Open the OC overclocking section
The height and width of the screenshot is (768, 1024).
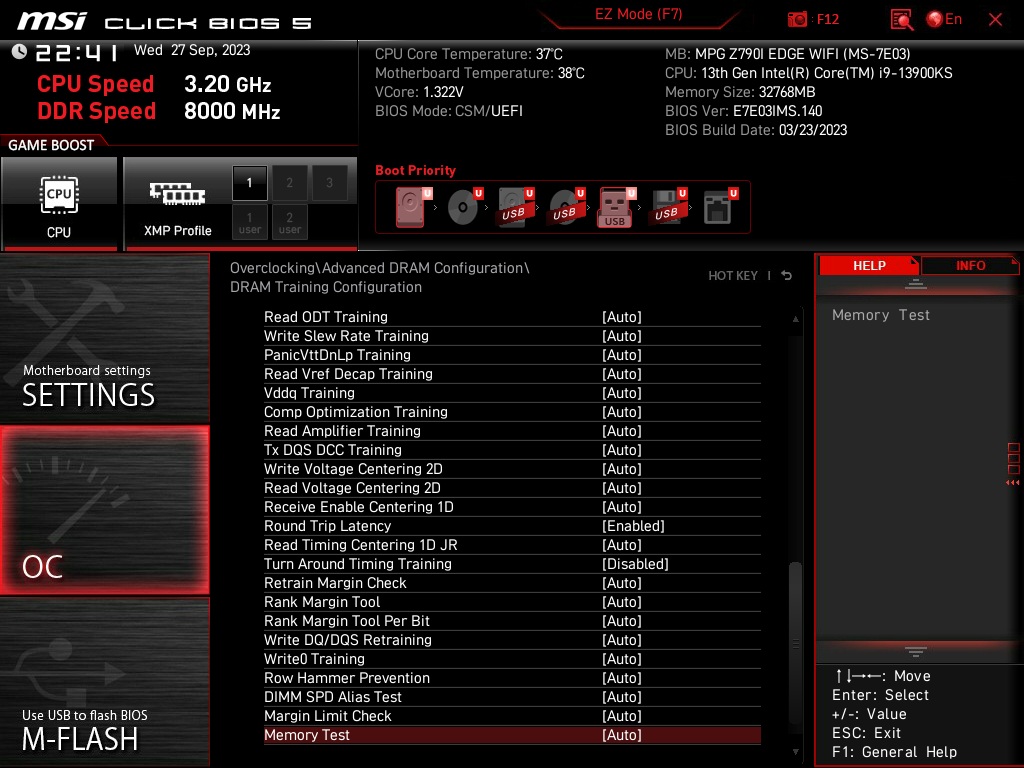click(x=105, y=510)
